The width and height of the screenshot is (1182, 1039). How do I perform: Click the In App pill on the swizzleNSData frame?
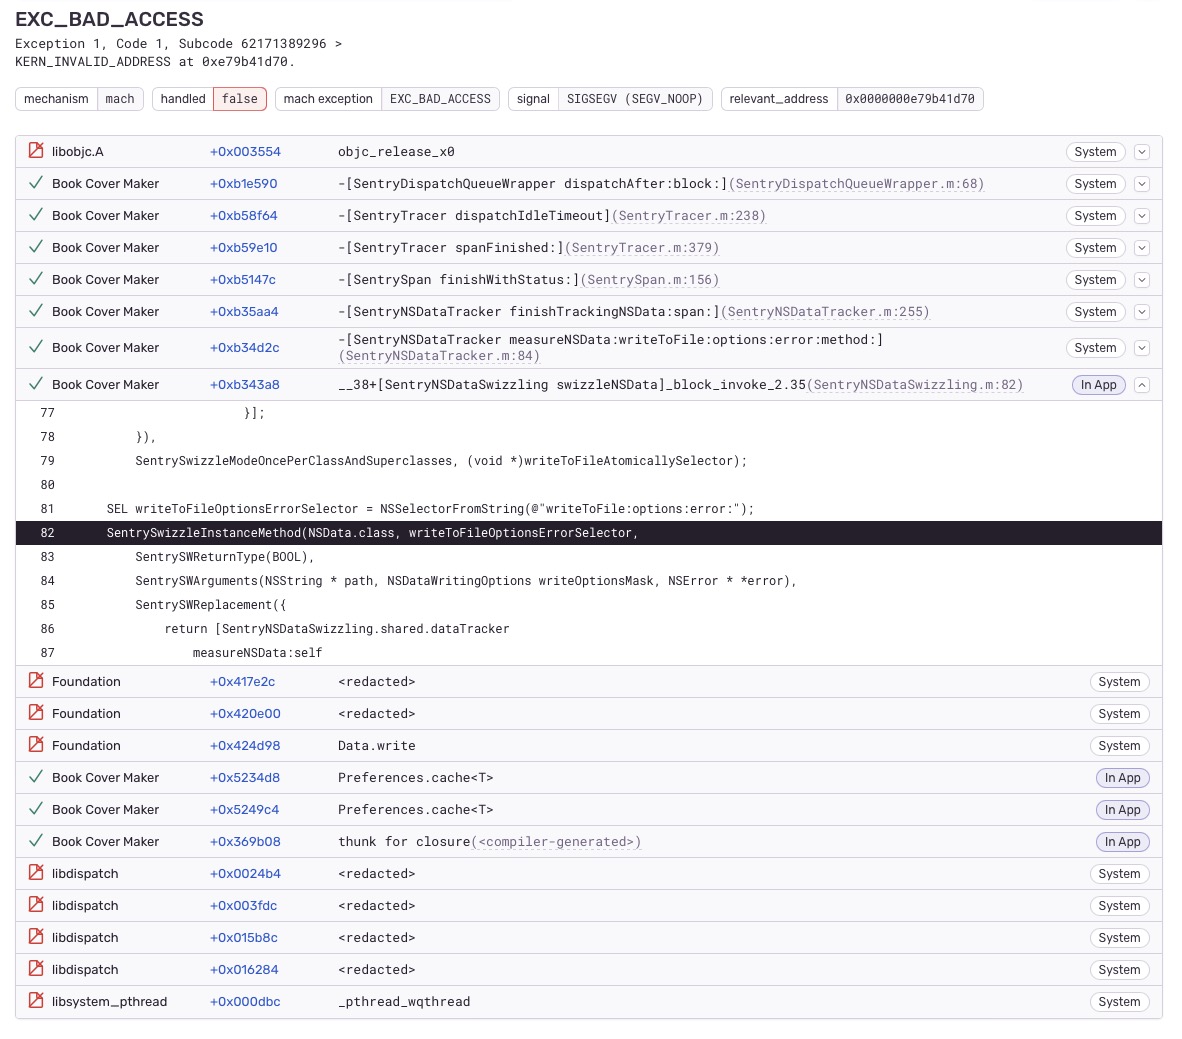[1098, 385]
